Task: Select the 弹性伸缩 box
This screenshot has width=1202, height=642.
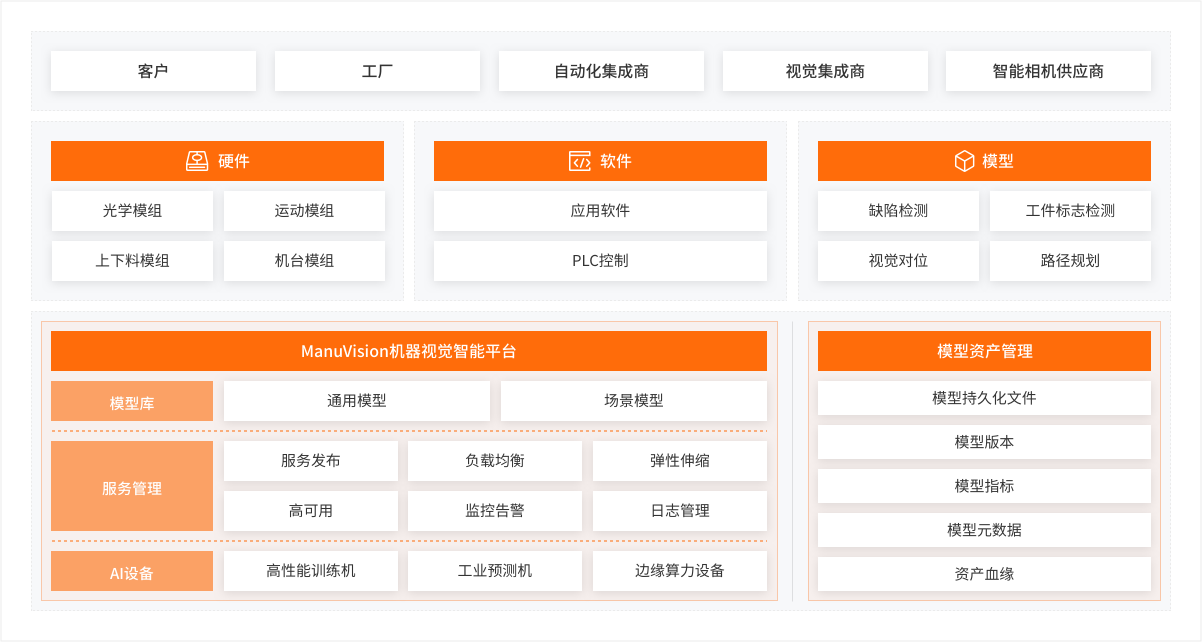Action: coord(680,461)
